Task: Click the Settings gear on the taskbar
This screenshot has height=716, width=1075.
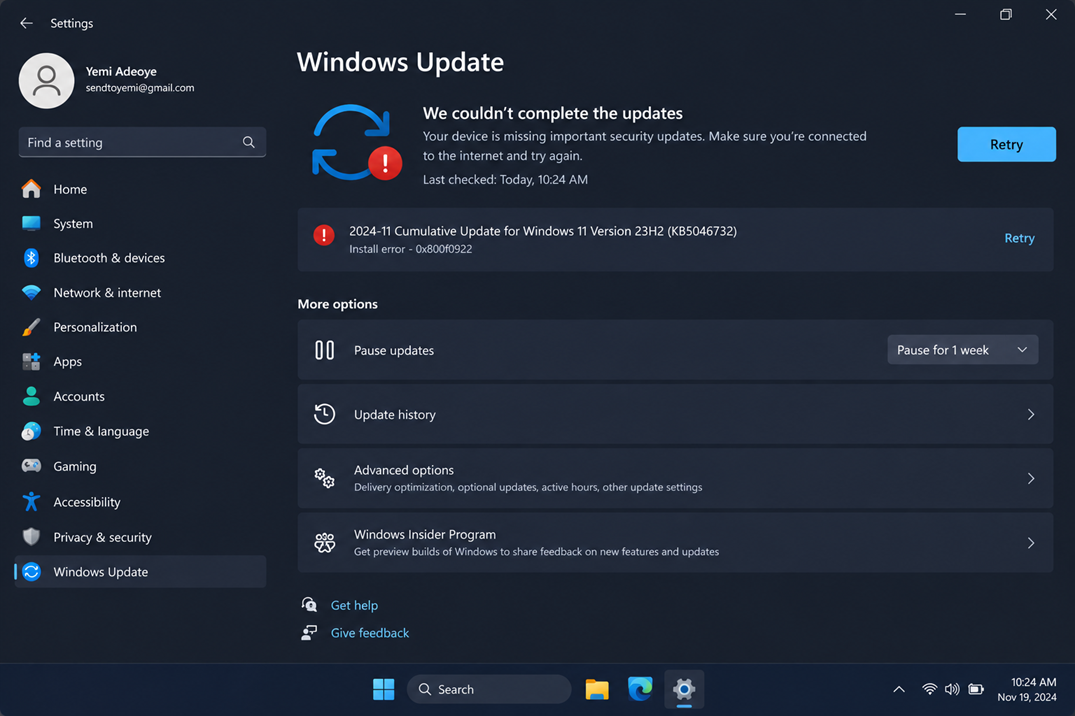Action: coord(684,689)
